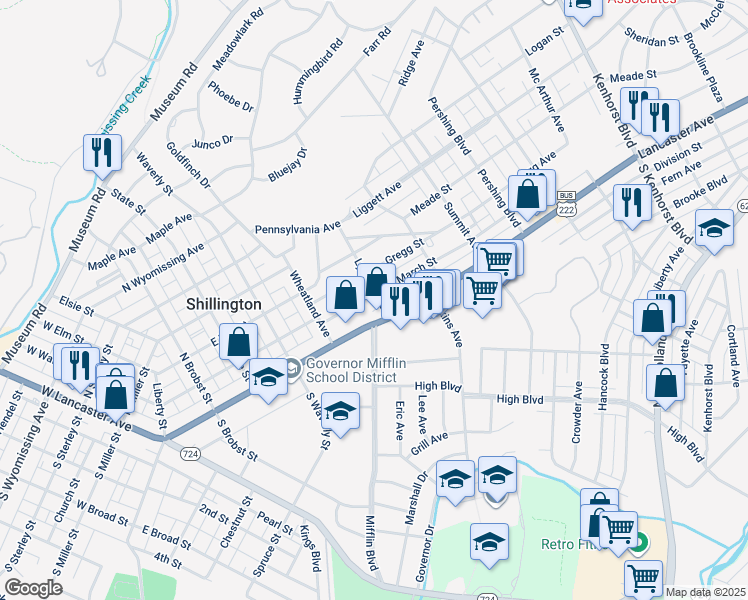Select the school marker left of Marshall Dr creek
This screenshot has height=600, width=748.
tap(455, 479)
